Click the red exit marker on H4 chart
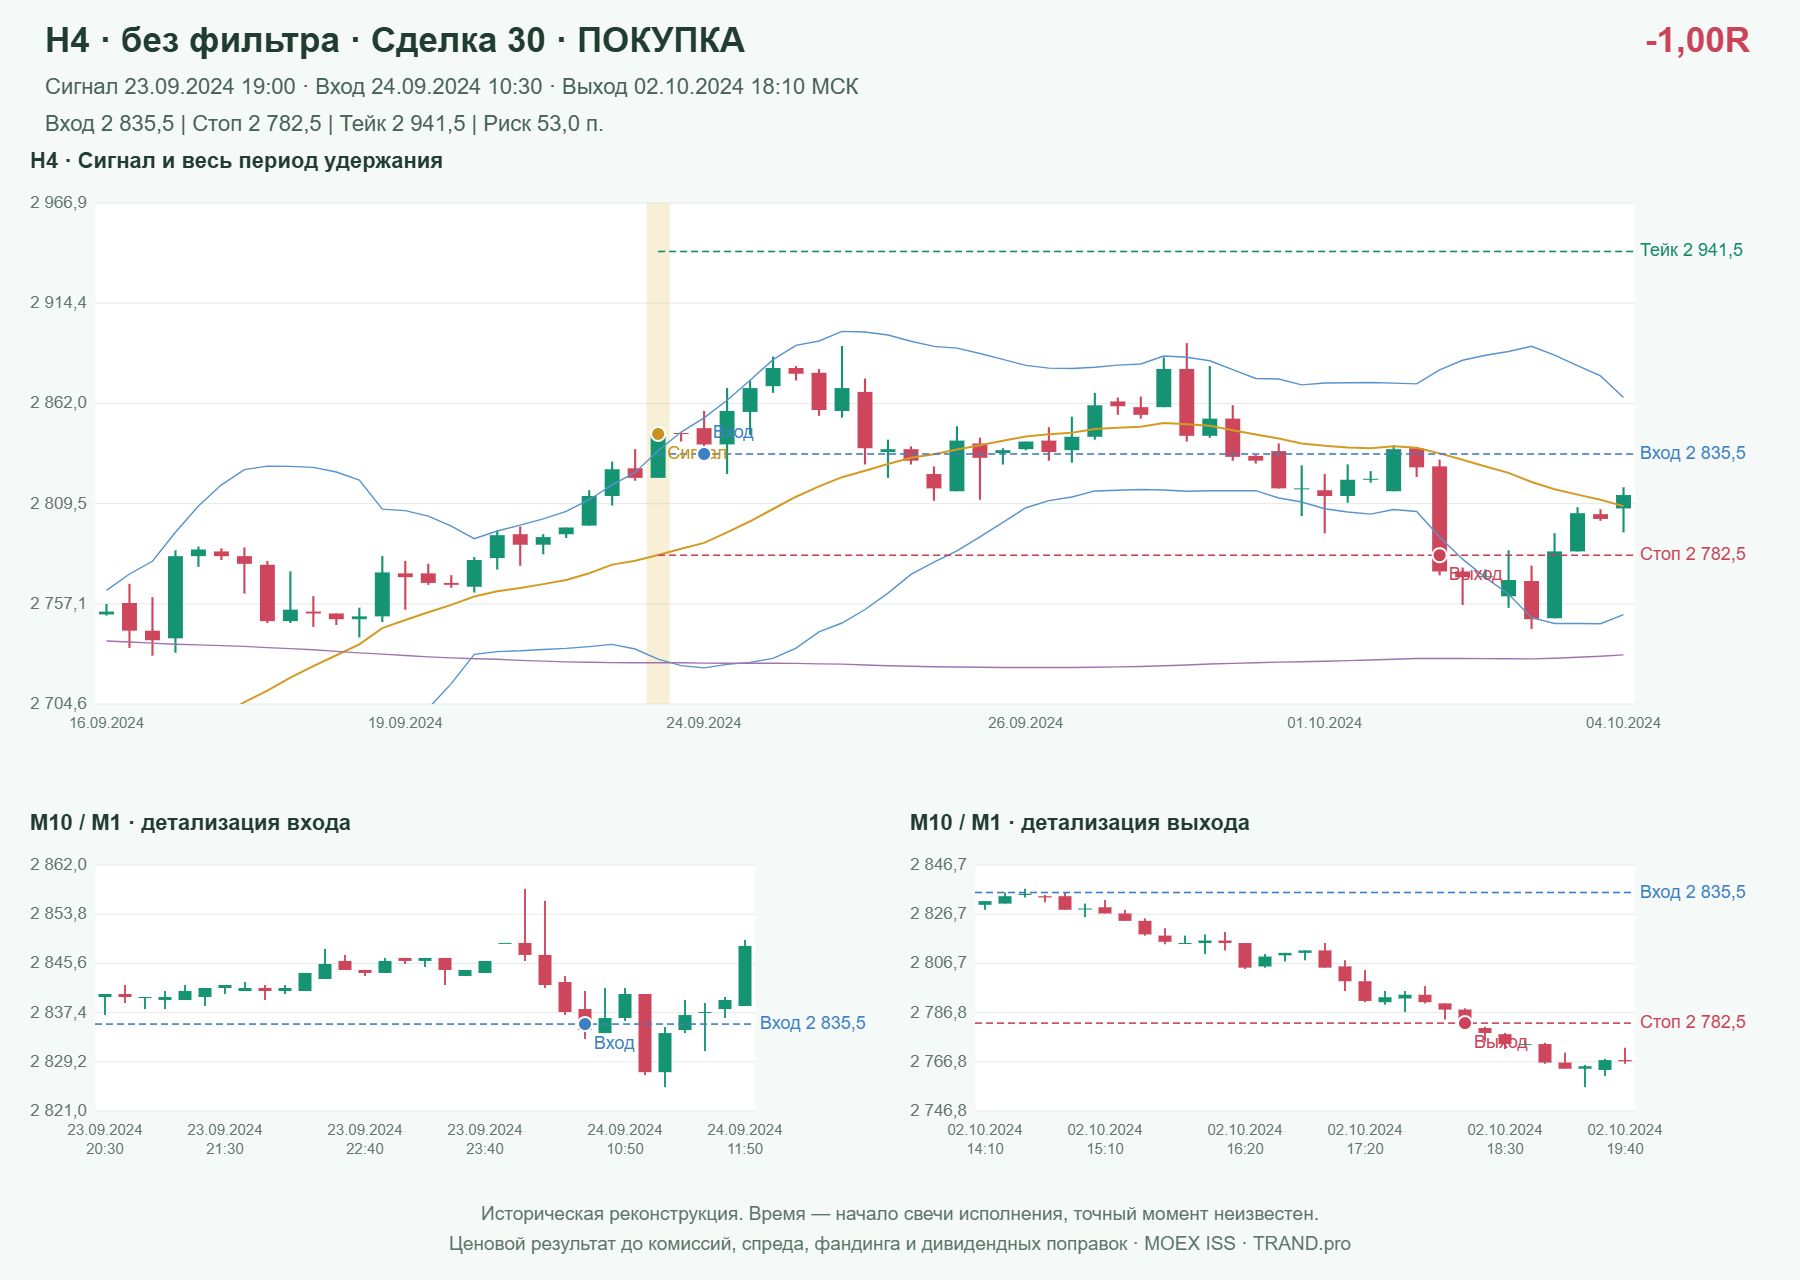The width and height of the screenshot is (1800, 1280). click(x=1439, y=555)
